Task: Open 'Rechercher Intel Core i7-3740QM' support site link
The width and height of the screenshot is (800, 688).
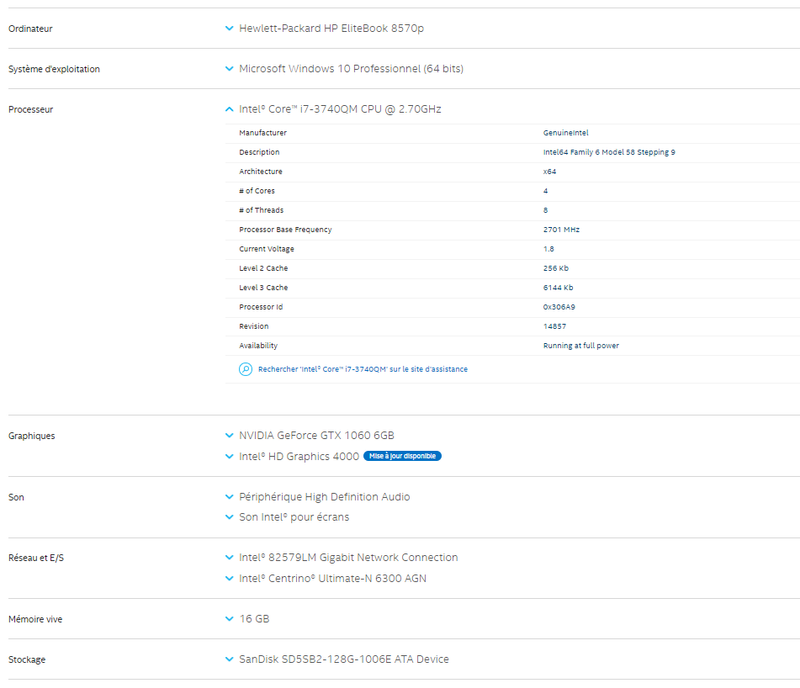Action: click(363, 369)
